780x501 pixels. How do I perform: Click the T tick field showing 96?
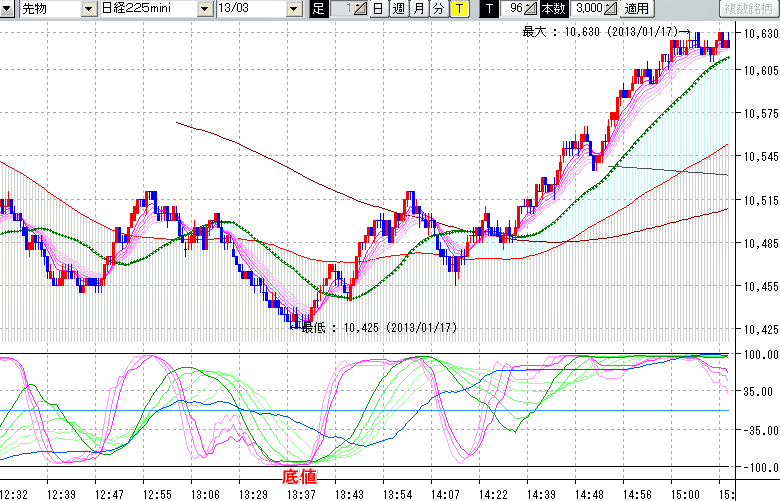pyautogui.click(x=512, y=9)
